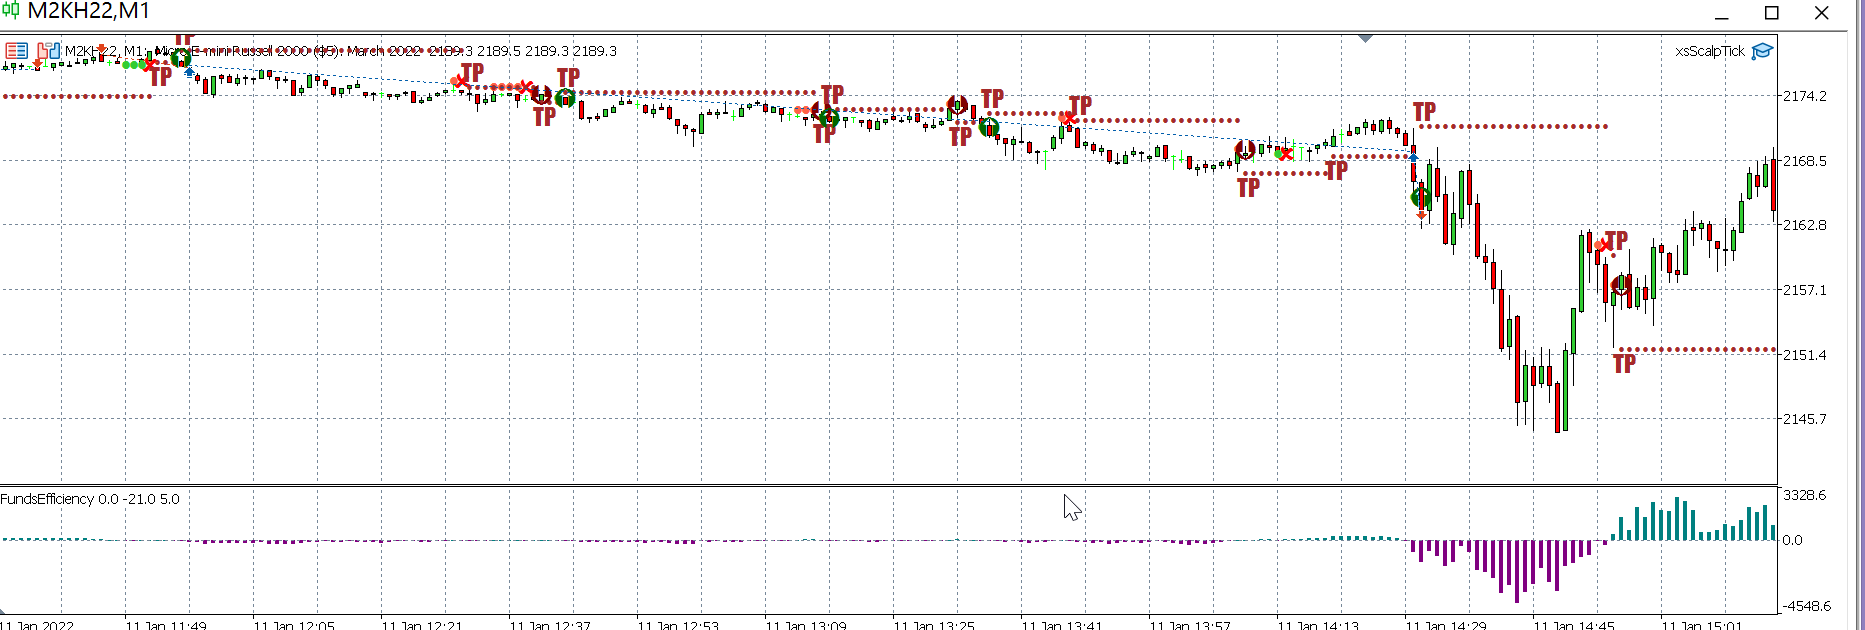The image size is (1865, 630).
Task: Click the 11 Jan 12:37 time label
Action: tap(550, 625)
